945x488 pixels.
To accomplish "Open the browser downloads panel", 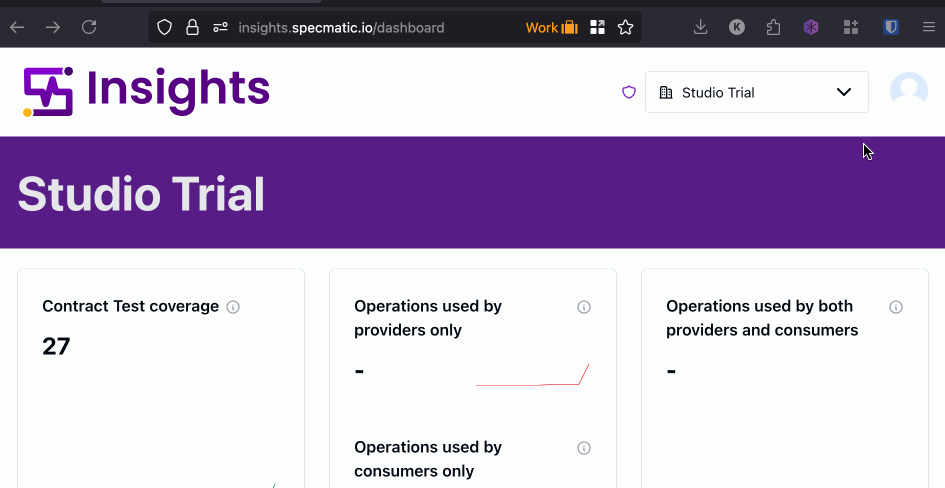I will [700, 27].
